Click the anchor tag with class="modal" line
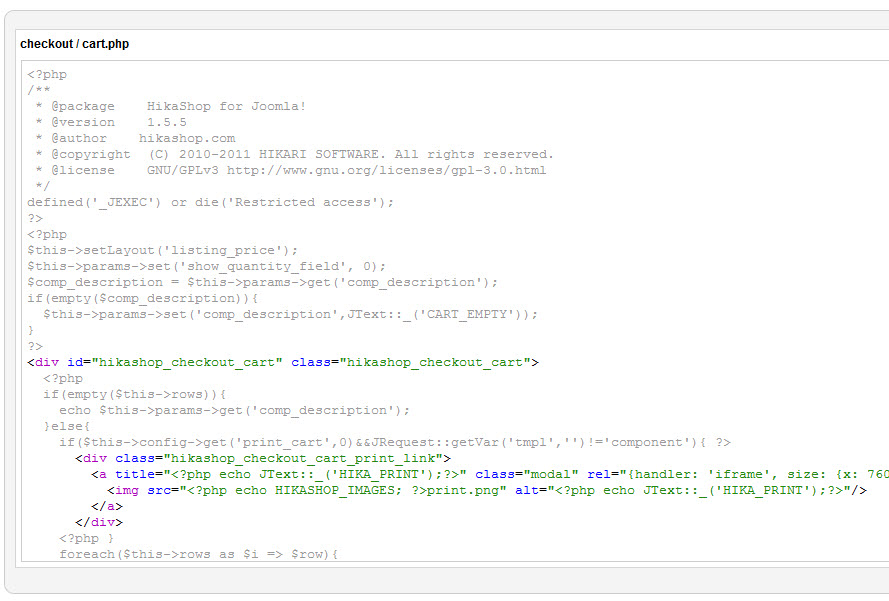The height and width of the screenshot is (601, 889). click(x=490, y=474)
